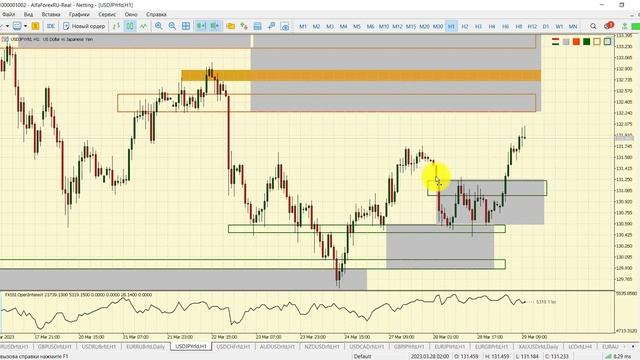This screenshot has height=360, width=640.
Task: Take chart screenshot with camera icon
Action: pos(285,27)
